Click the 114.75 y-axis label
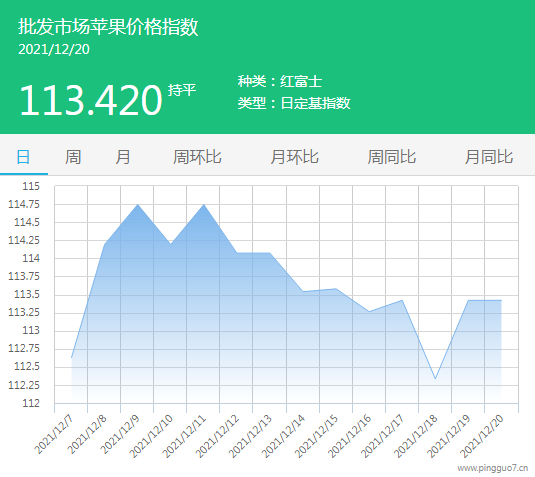 (x=24, y=204)
